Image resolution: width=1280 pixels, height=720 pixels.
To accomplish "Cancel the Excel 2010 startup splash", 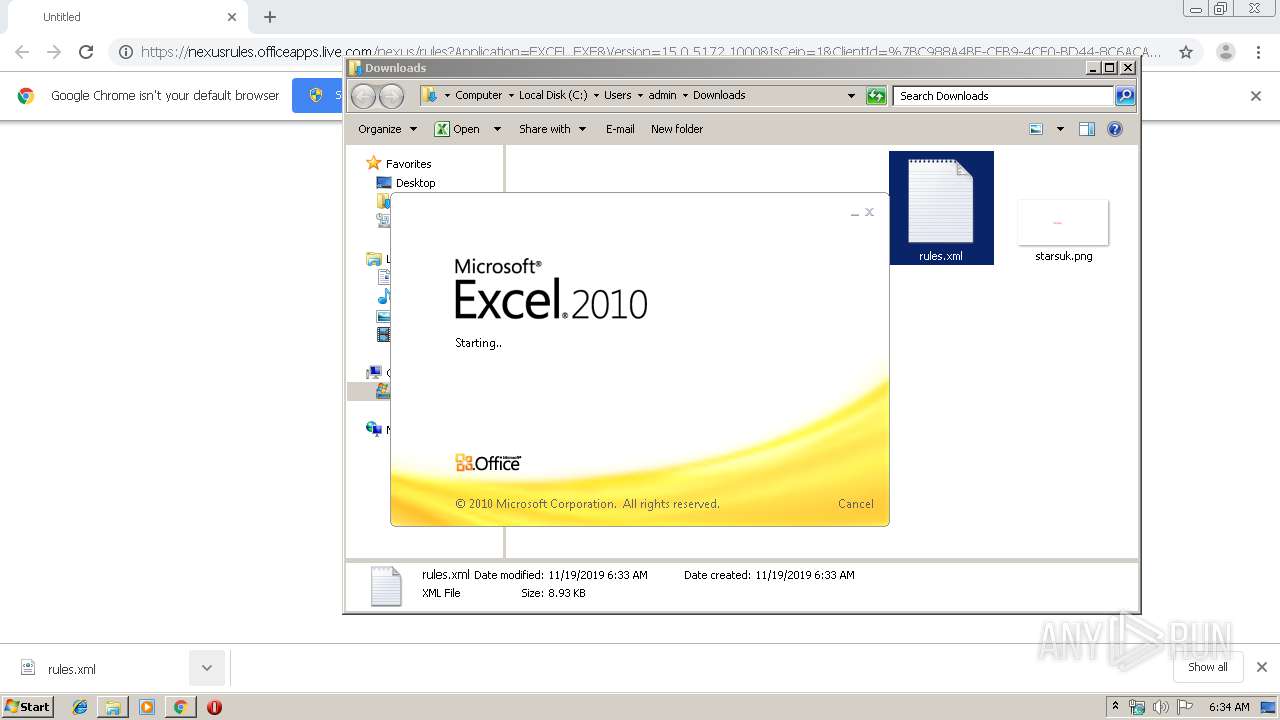I will 855,504.
